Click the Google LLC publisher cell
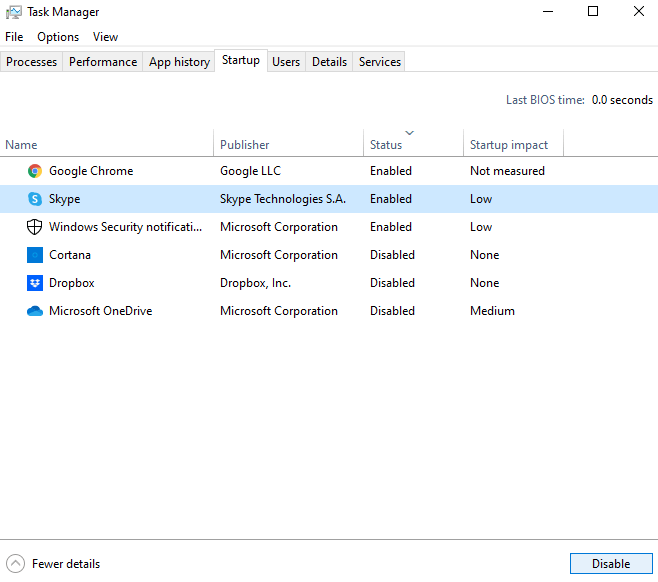658x582 pixels. (x=251, y=171)
